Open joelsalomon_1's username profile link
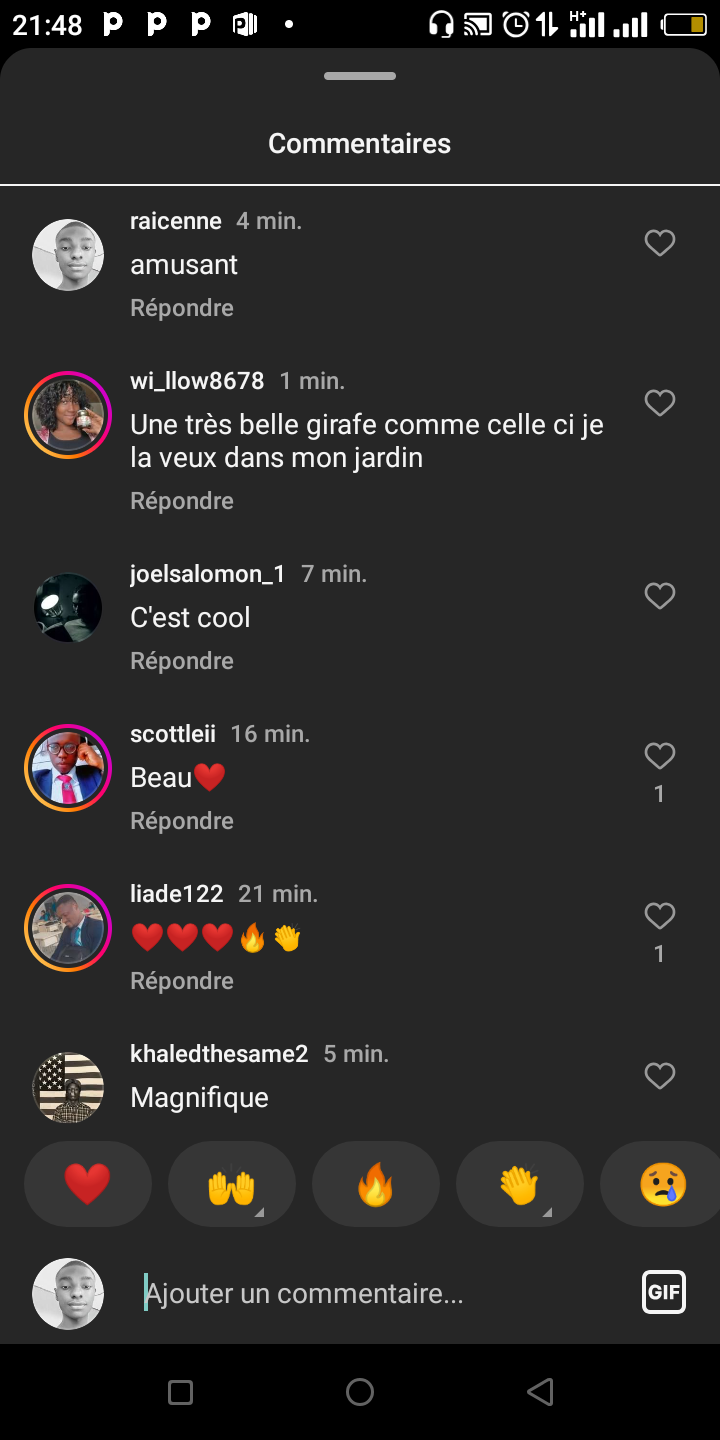This screenshot has width=720, height=1440. tap(207, 574)
